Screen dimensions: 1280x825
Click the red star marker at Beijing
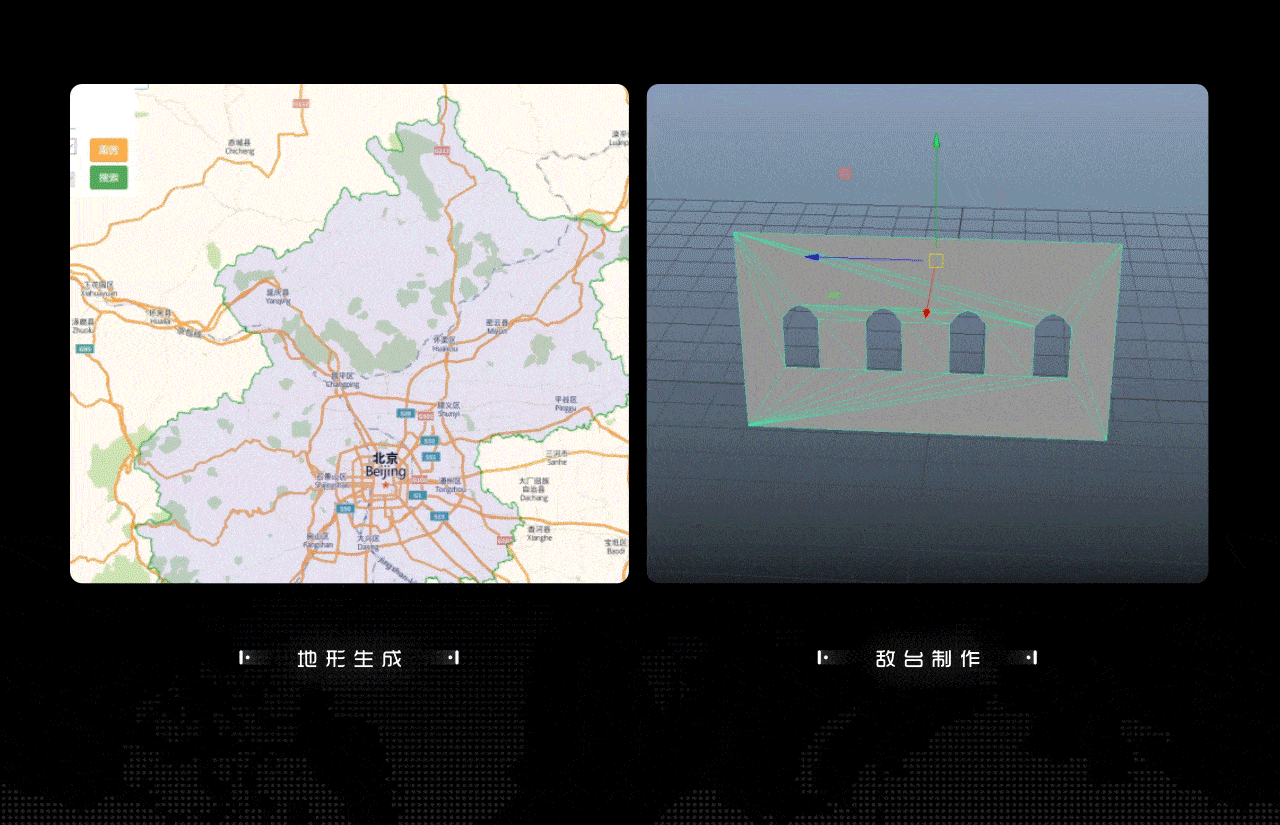(x=385, y=485)
